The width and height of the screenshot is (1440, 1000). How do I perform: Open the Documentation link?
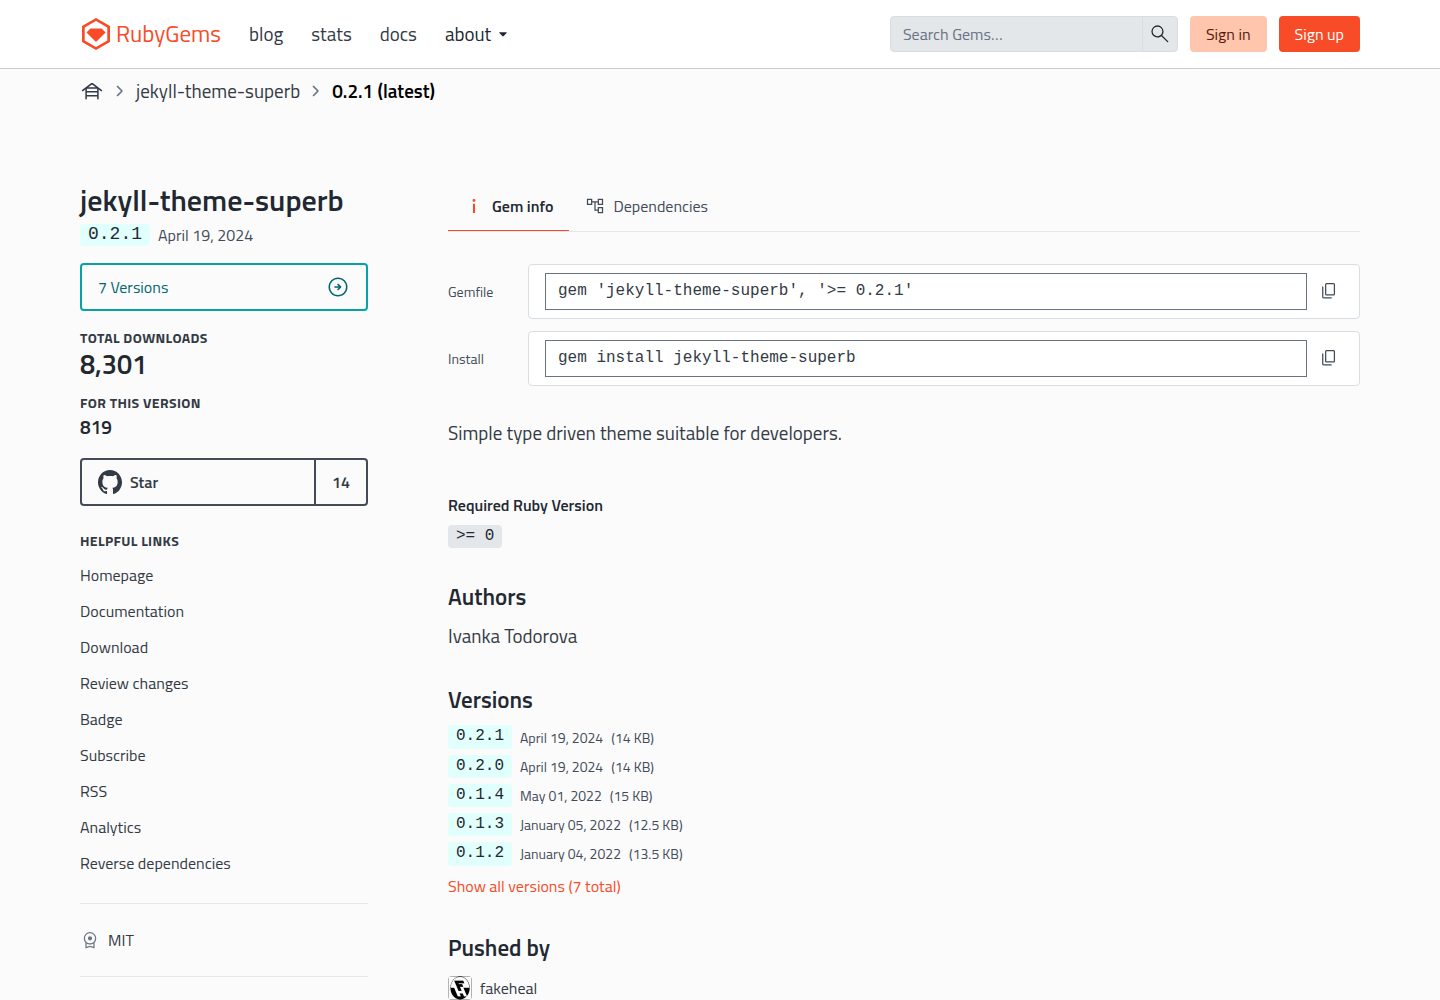[x=132, y=611]
